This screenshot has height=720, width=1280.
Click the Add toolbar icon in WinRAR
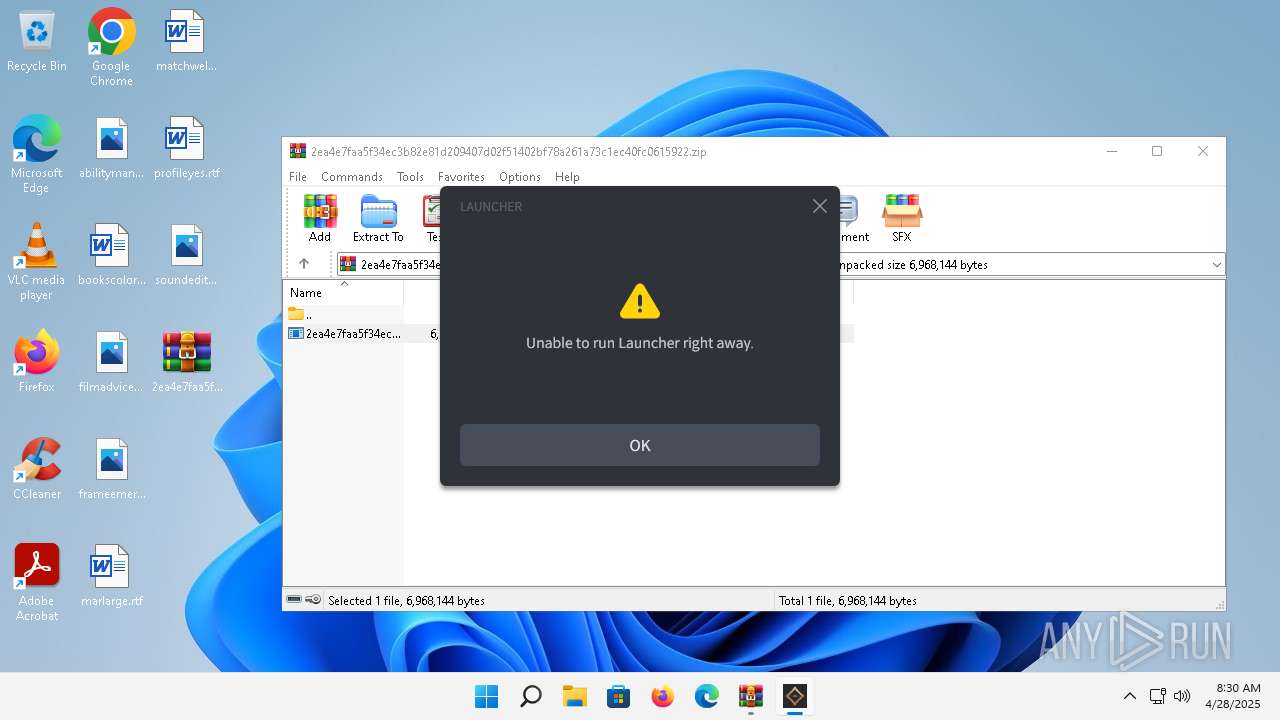coord(320,219)
